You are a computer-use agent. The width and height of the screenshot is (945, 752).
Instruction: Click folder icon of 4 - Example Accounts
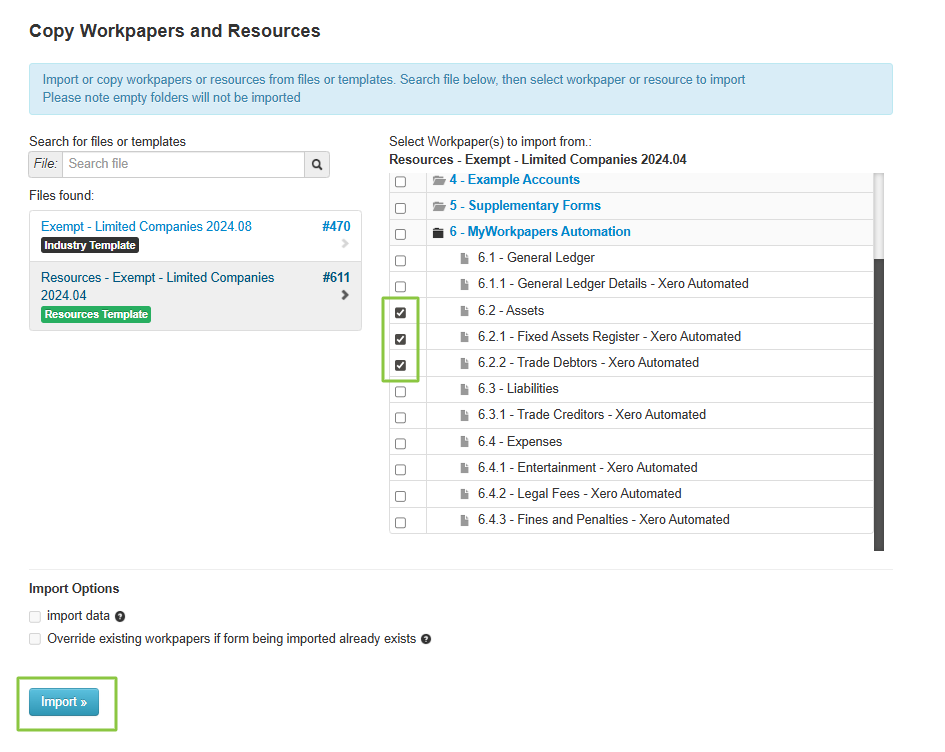438,180
